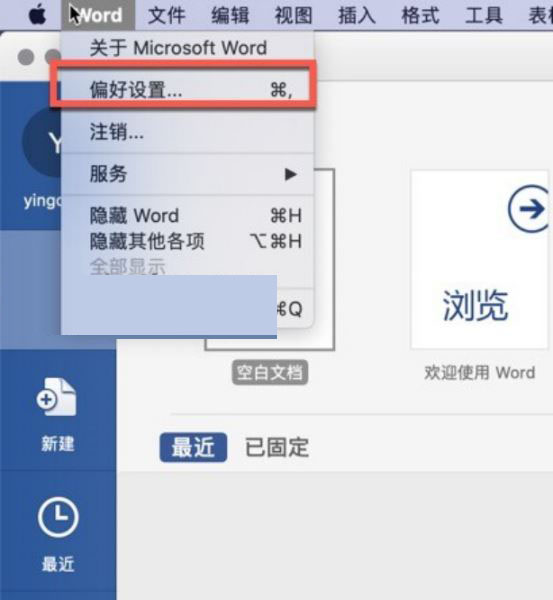The height and width of the screenshot is (600, 553).
Task: Open the 编辑 menu
Action: tap(230, 15)
